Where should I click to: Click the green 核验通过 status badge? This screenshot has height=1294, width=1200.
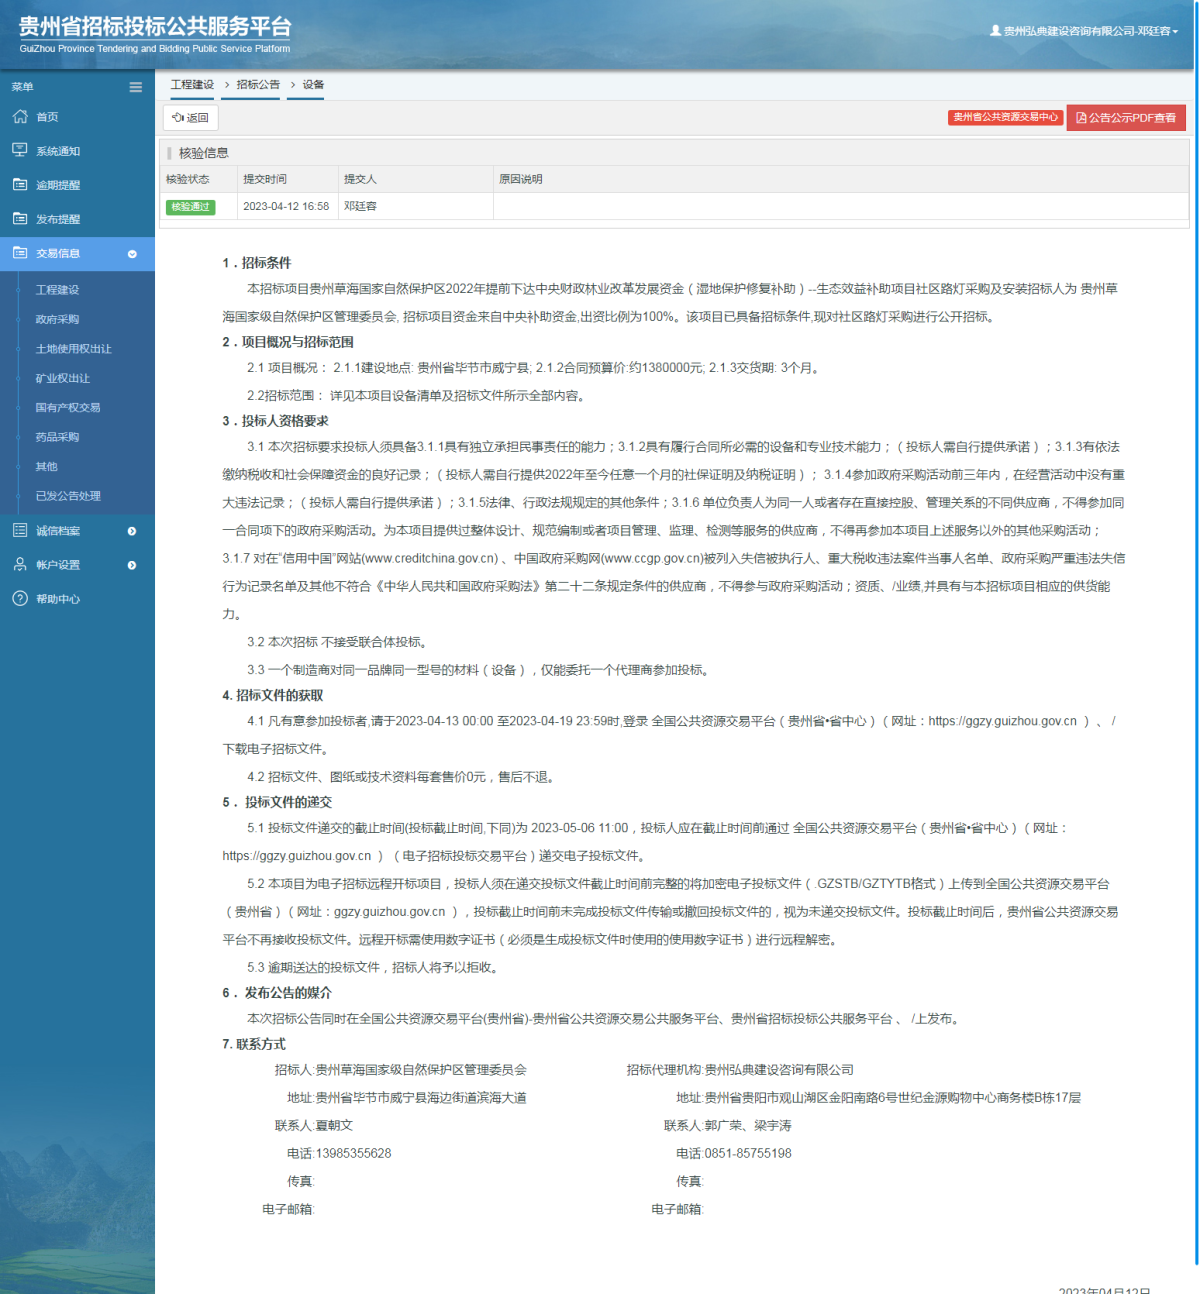190,207
